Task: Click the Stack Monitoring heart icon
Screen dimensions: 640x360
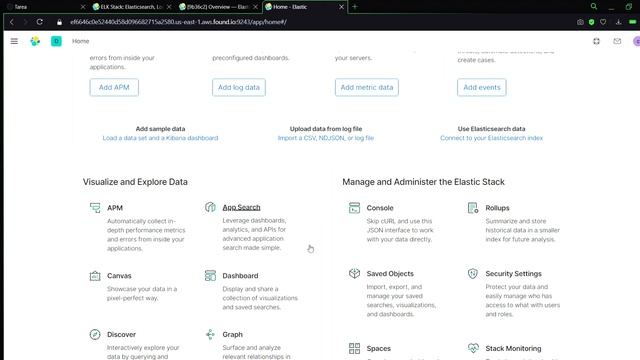Action: pyautogui.click(x=473, y=348)
